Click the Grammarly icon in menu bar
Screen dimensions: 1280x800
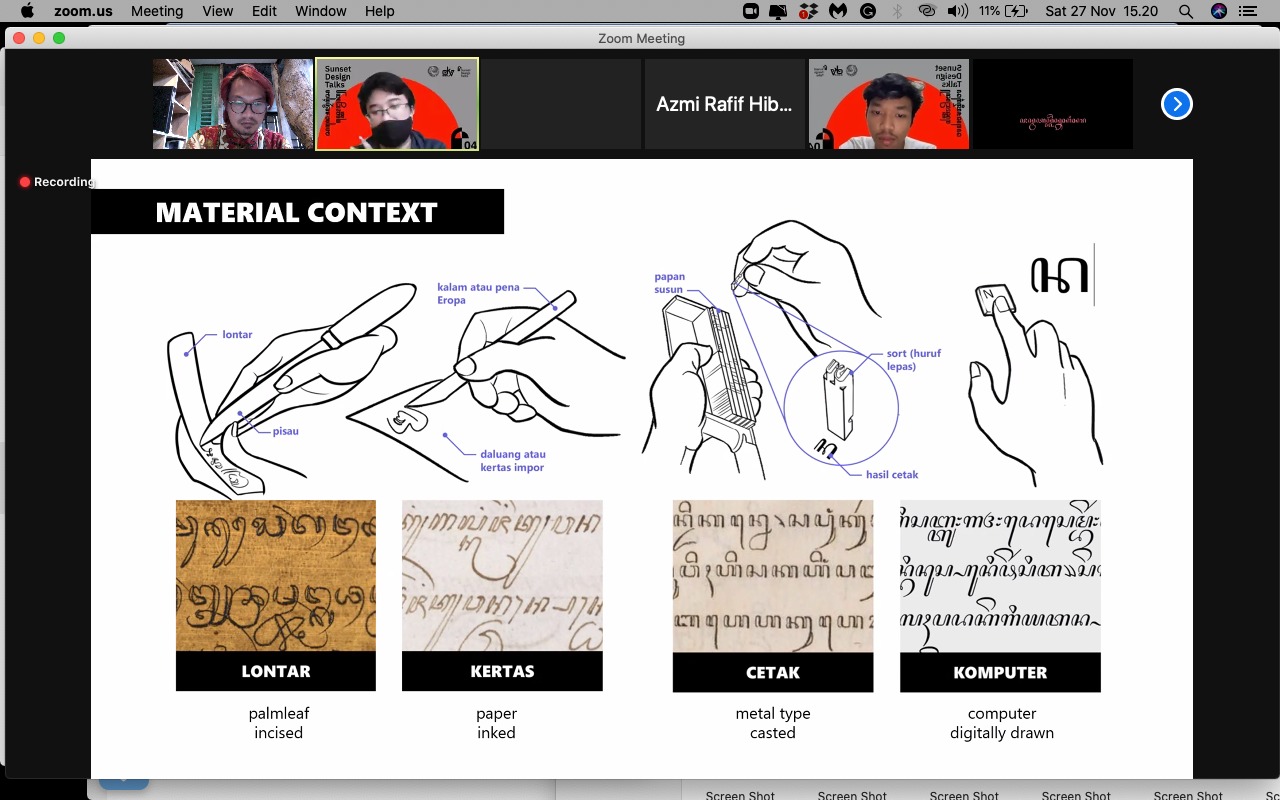[868, 11]
